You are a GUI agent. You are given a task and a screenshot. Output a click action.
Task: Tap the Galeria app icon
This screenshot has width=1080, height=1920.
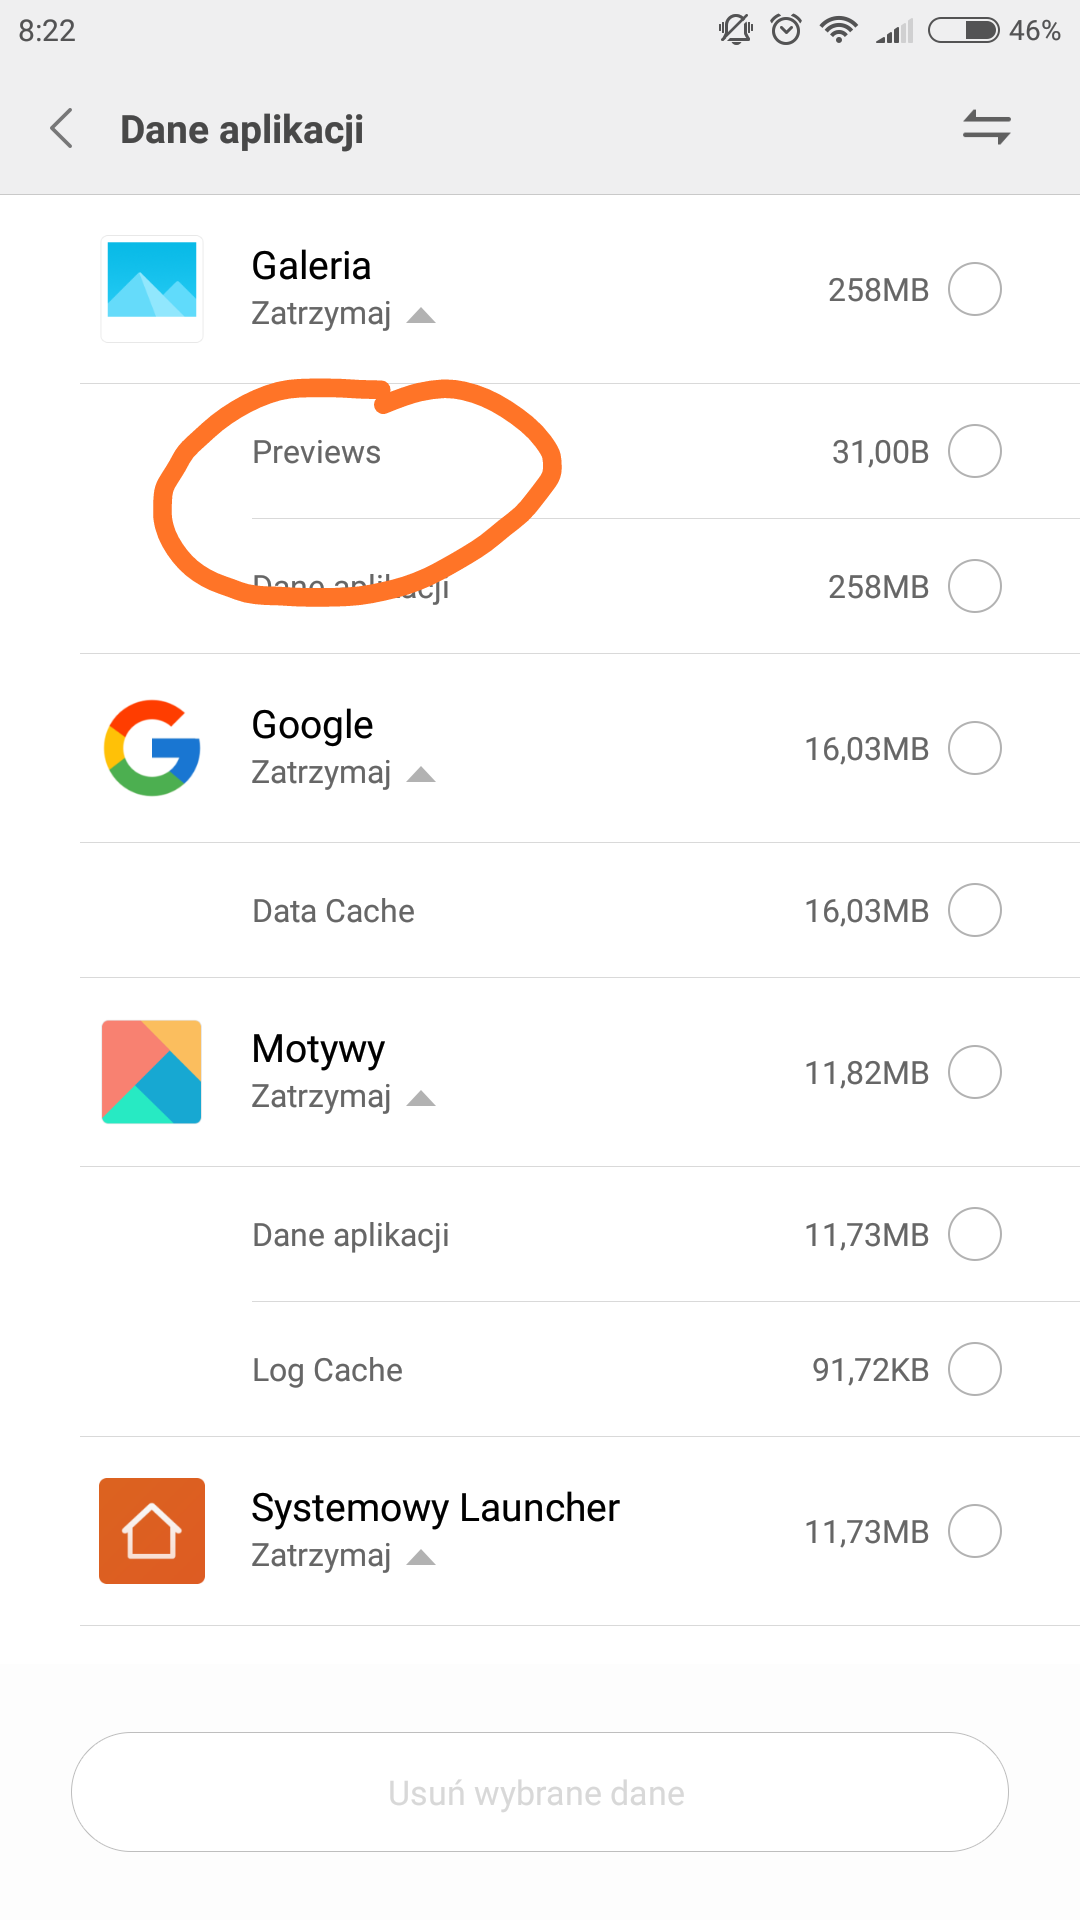152,289
